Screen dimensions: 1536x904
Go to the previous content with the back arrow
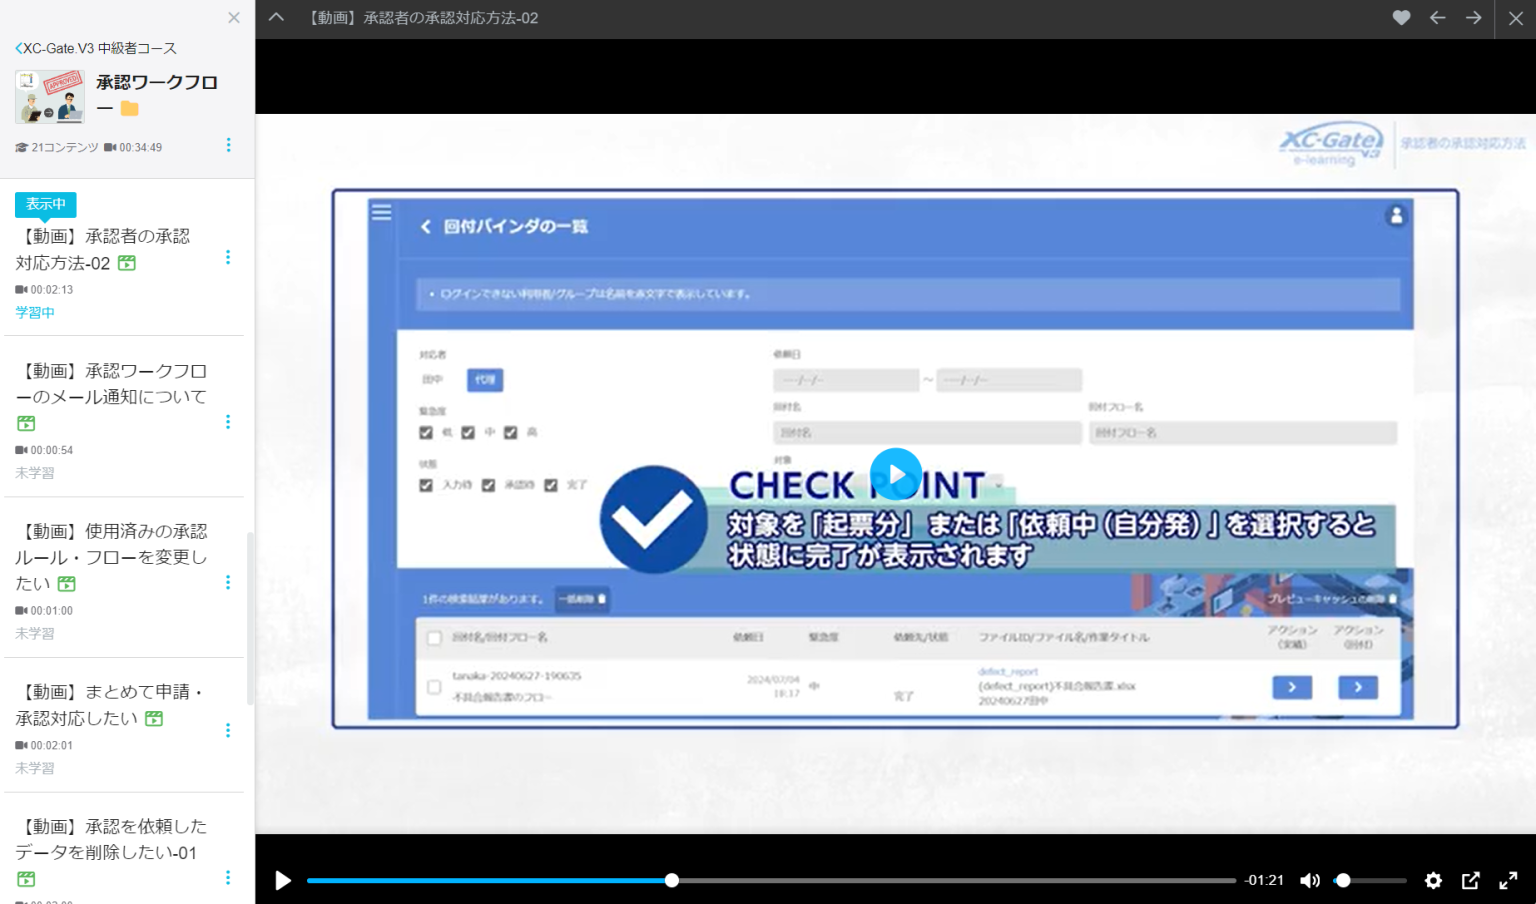coord(1437,18)
